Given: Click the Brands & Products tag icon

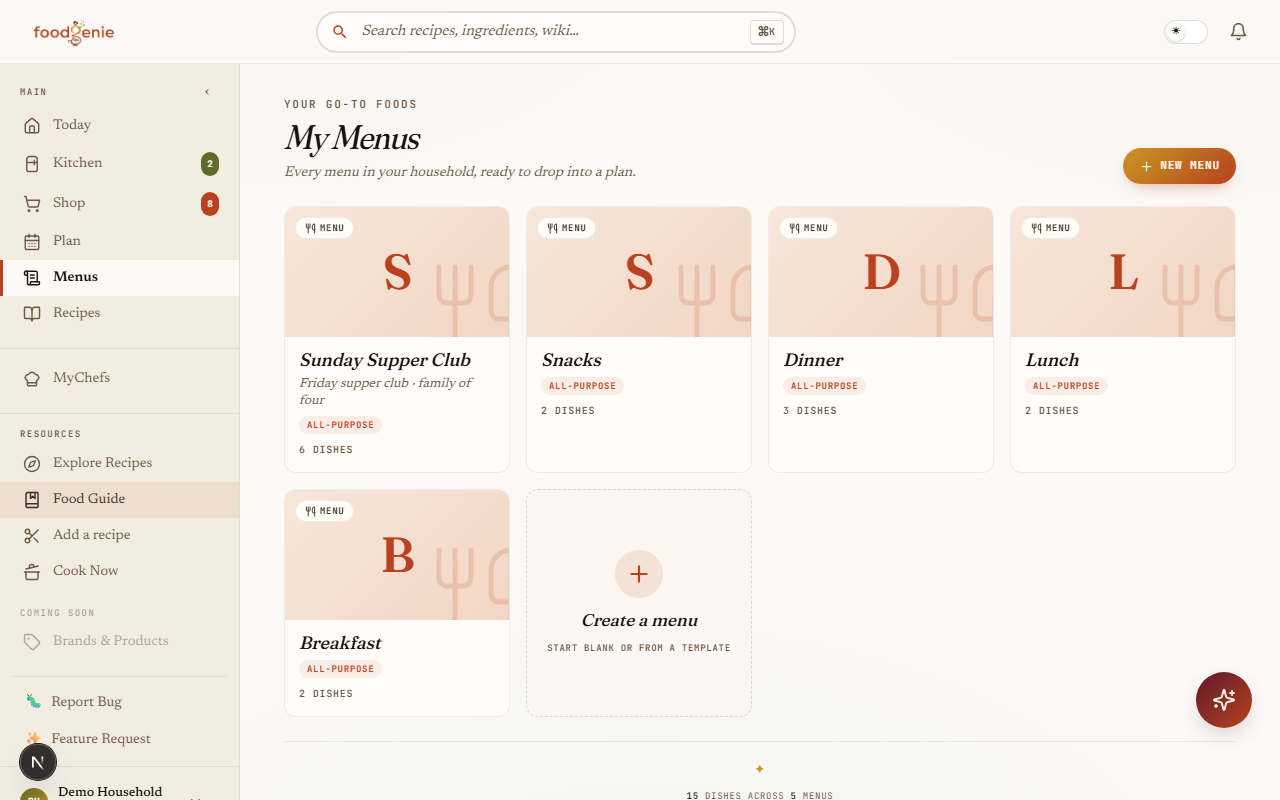Looking at the screenshot, I should (x=32, y=641).
